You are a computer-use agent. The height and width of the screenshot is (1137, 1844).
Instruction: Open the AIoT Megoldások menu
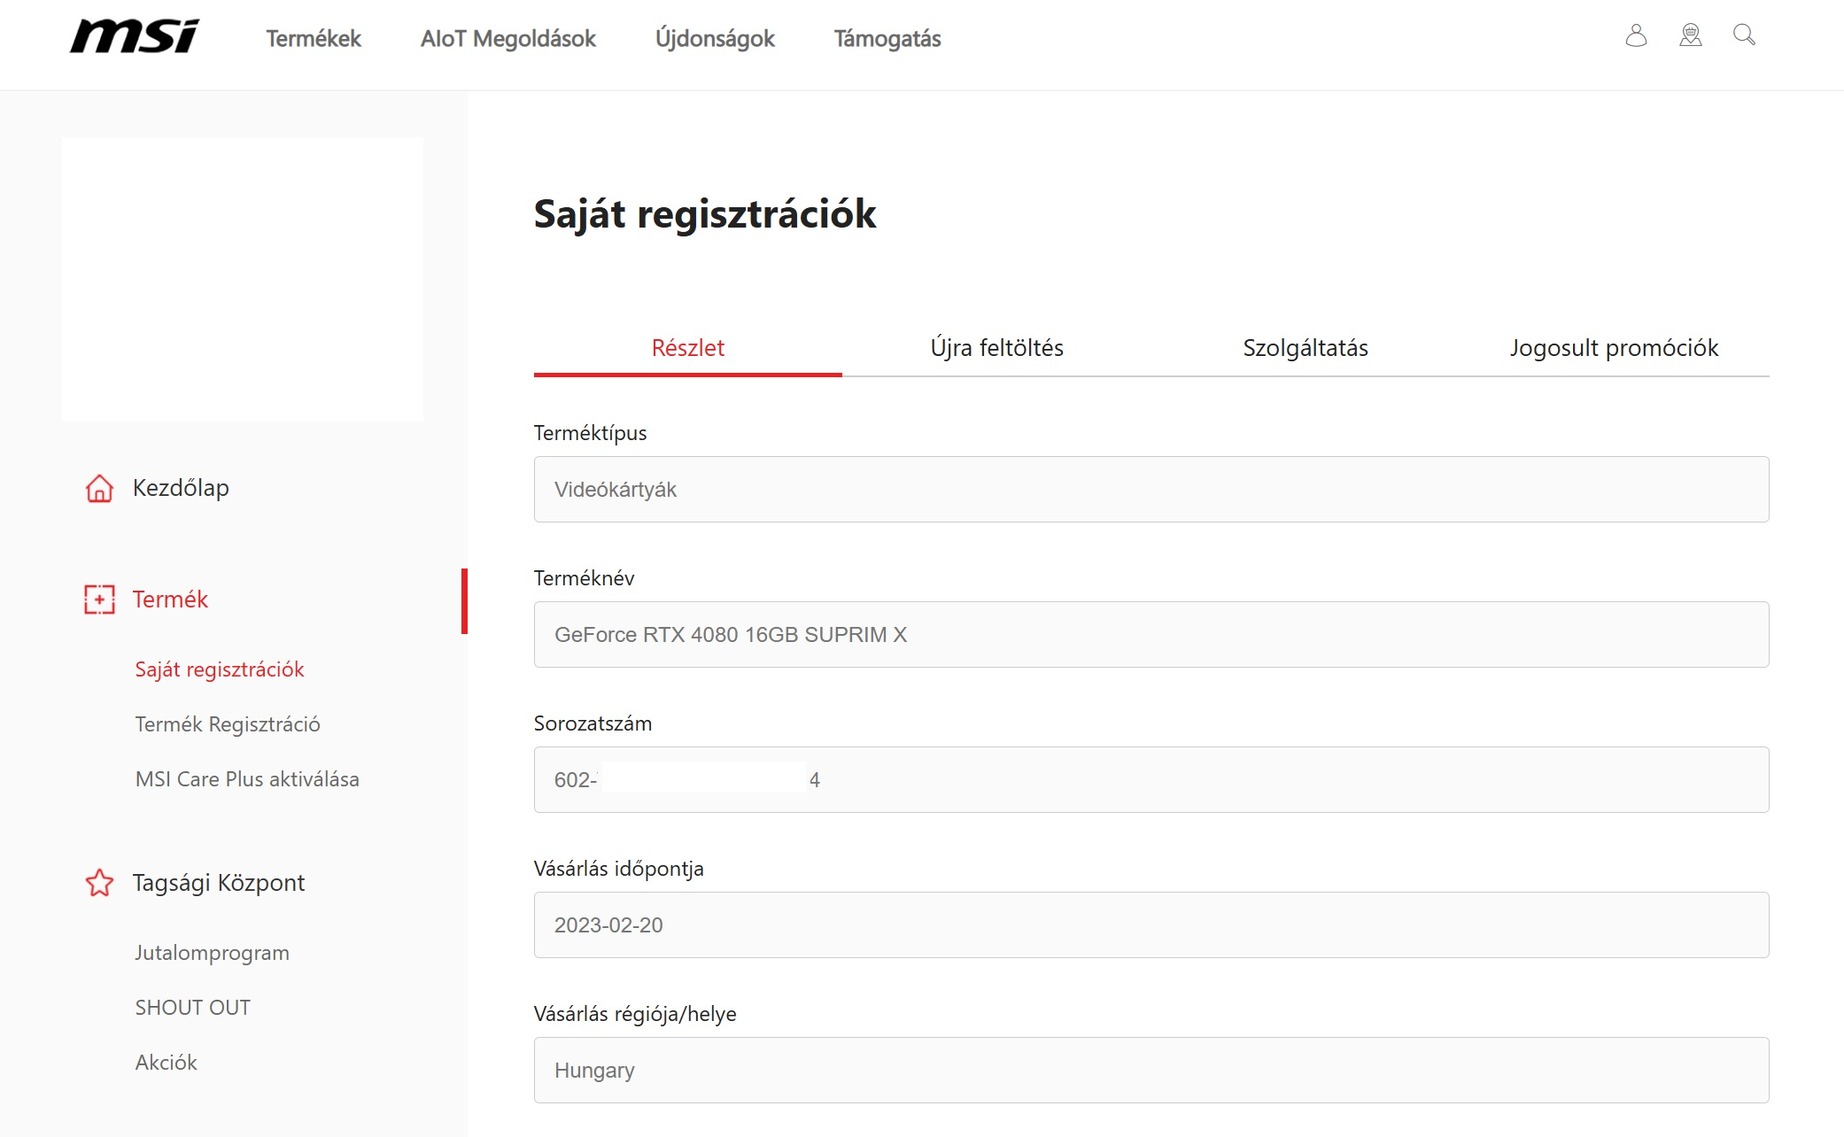click(508, 39)
